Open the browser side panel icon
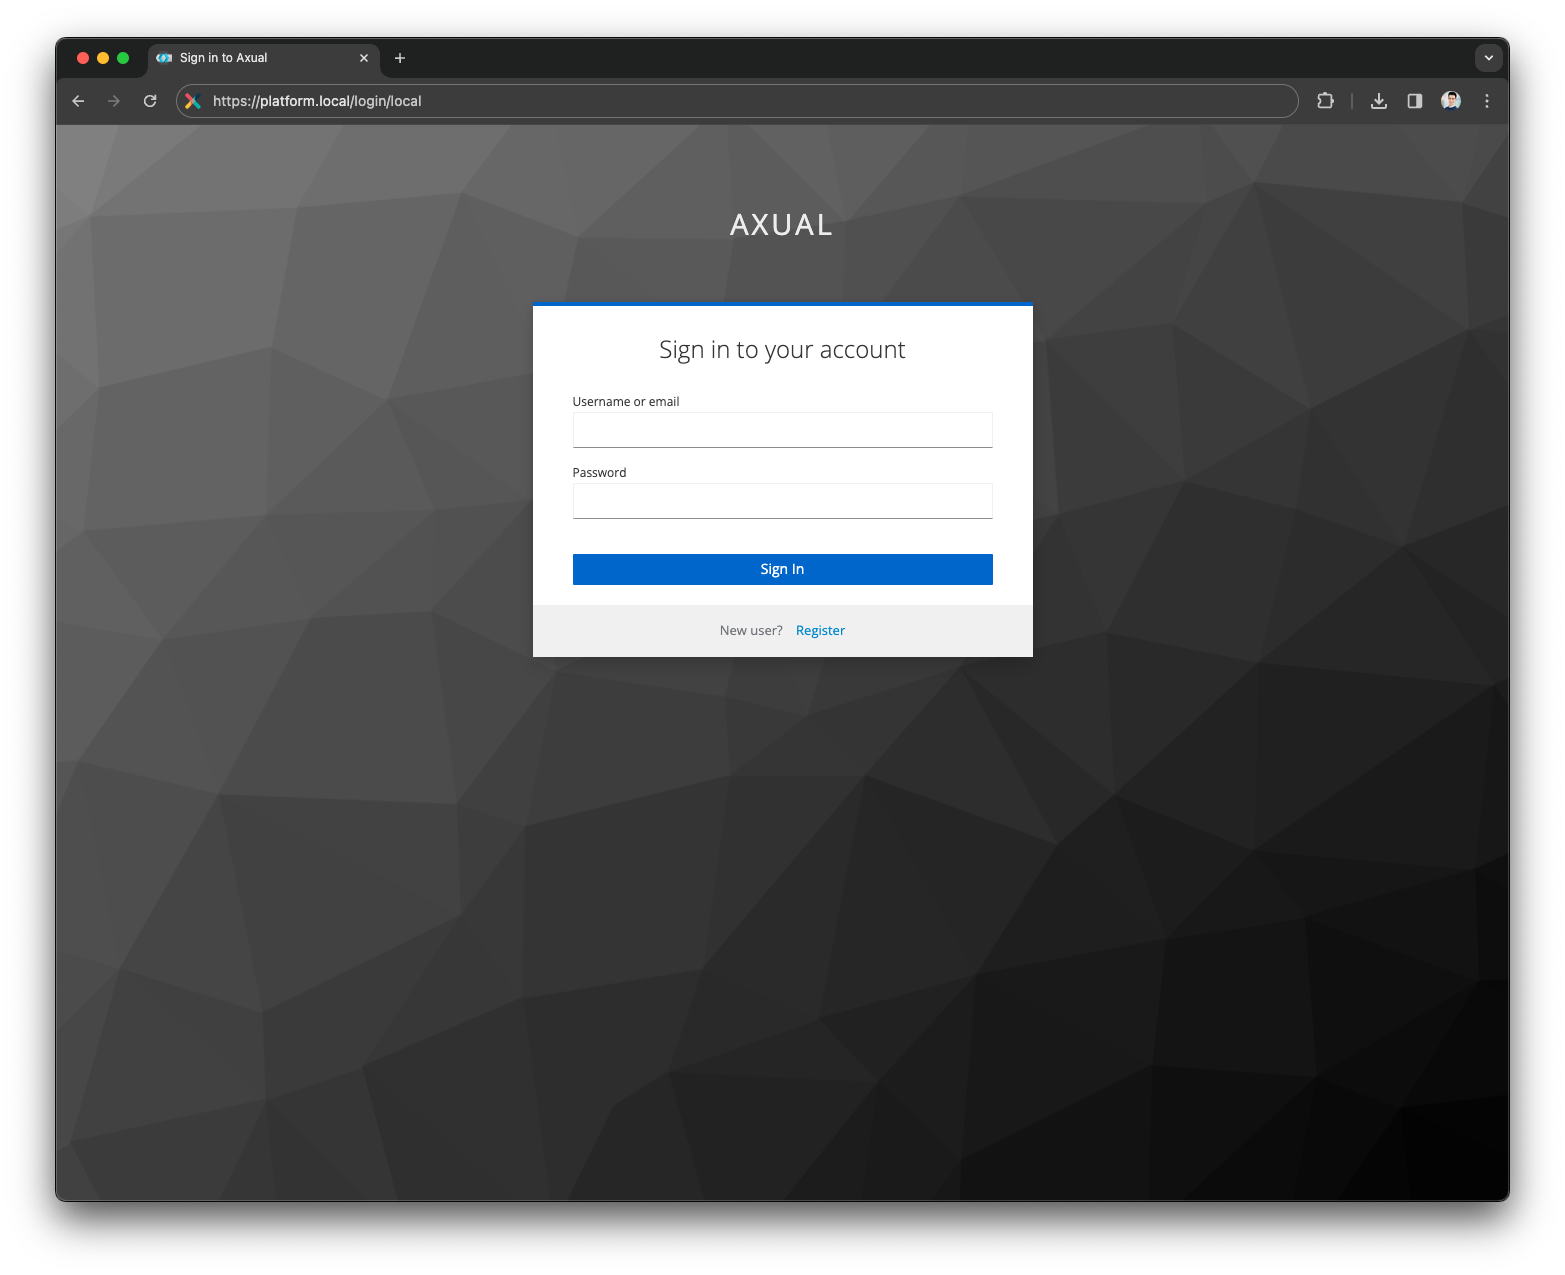Image resolution: width=1565 pixels, height=1275 pixels. tap(1414, 100)
